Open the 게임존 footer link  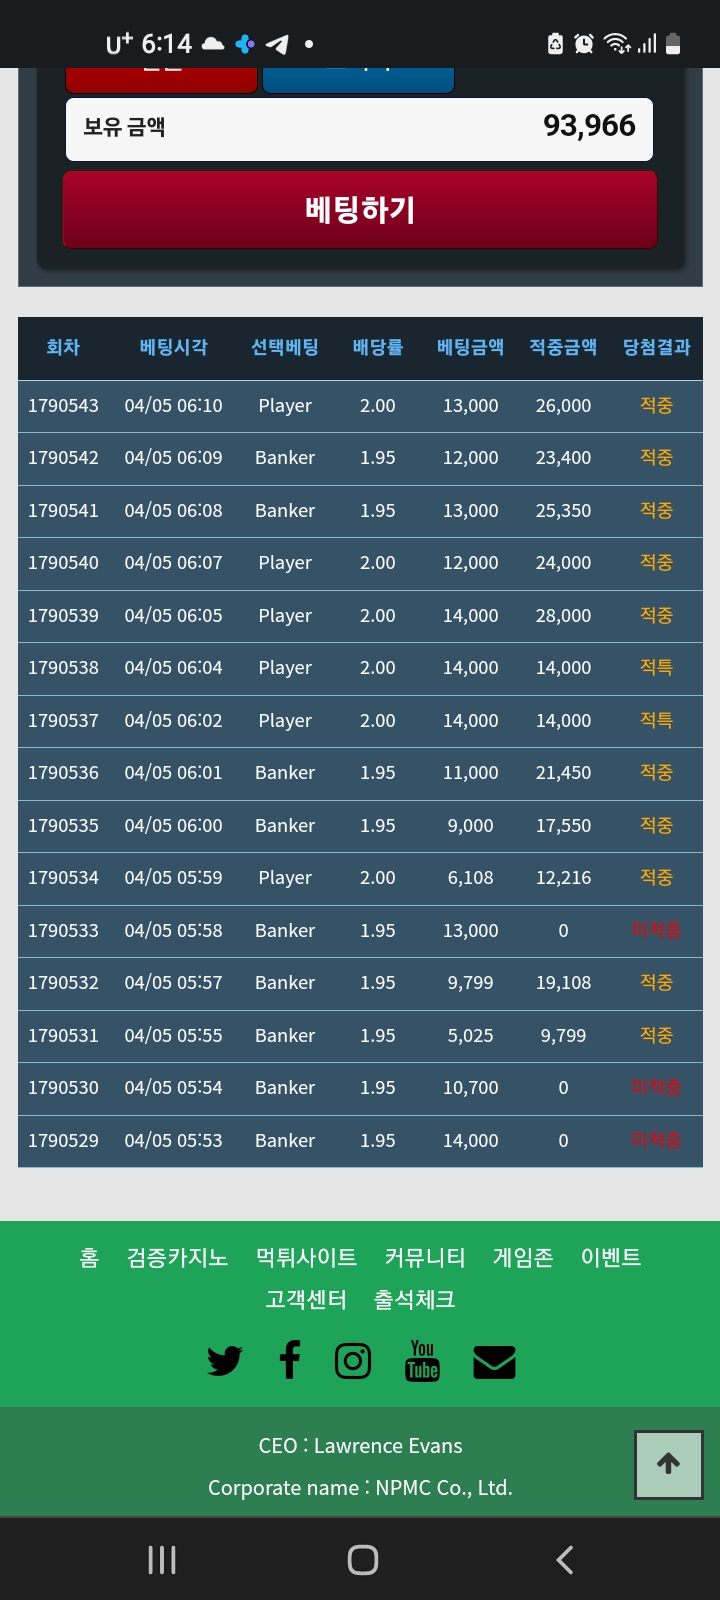pos(523,1257)
